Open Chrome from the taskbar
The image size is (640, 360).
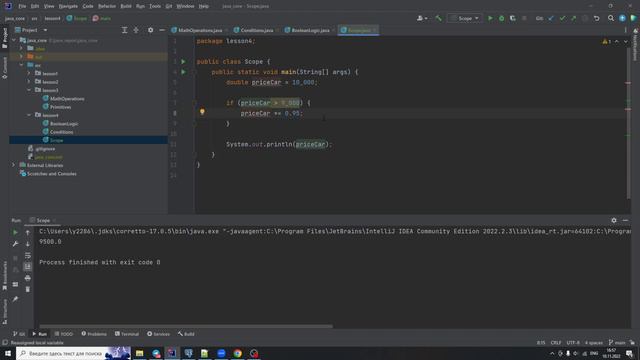coord(238,353)
